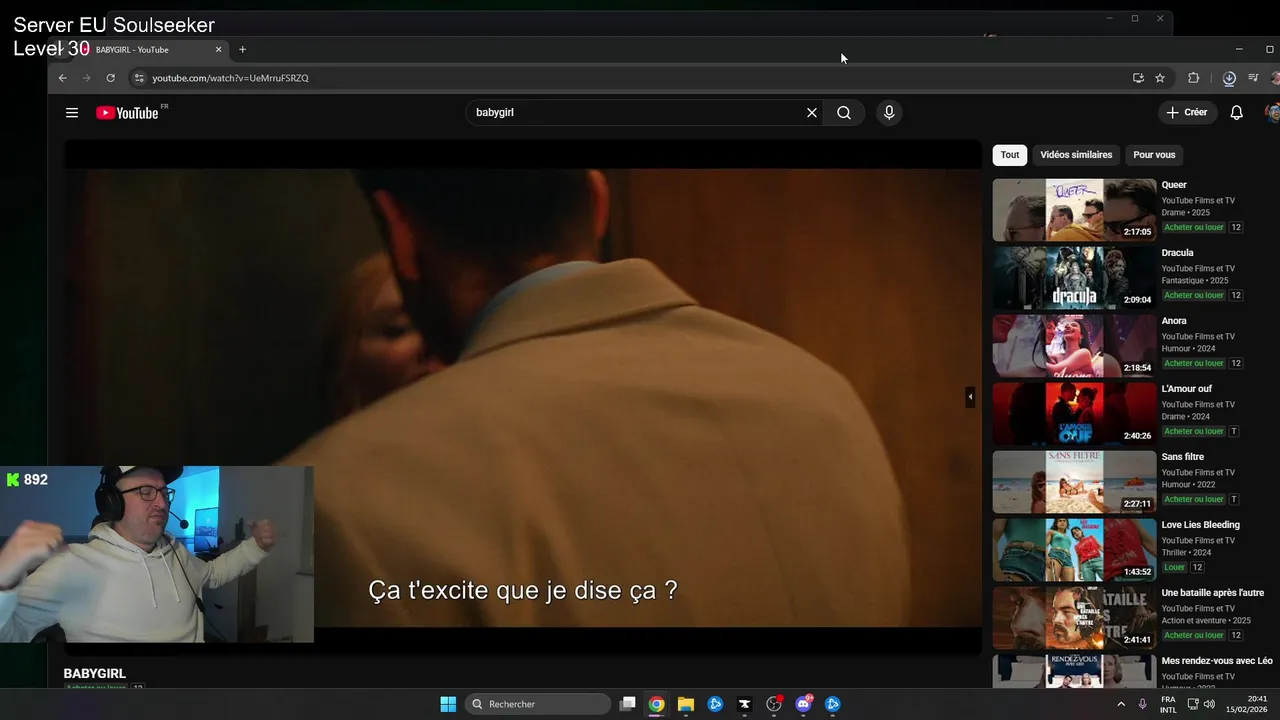The image size is (1280, 720).
Task: Switch to BABYGIRL - YouTube tab
Action: point(140,50)
